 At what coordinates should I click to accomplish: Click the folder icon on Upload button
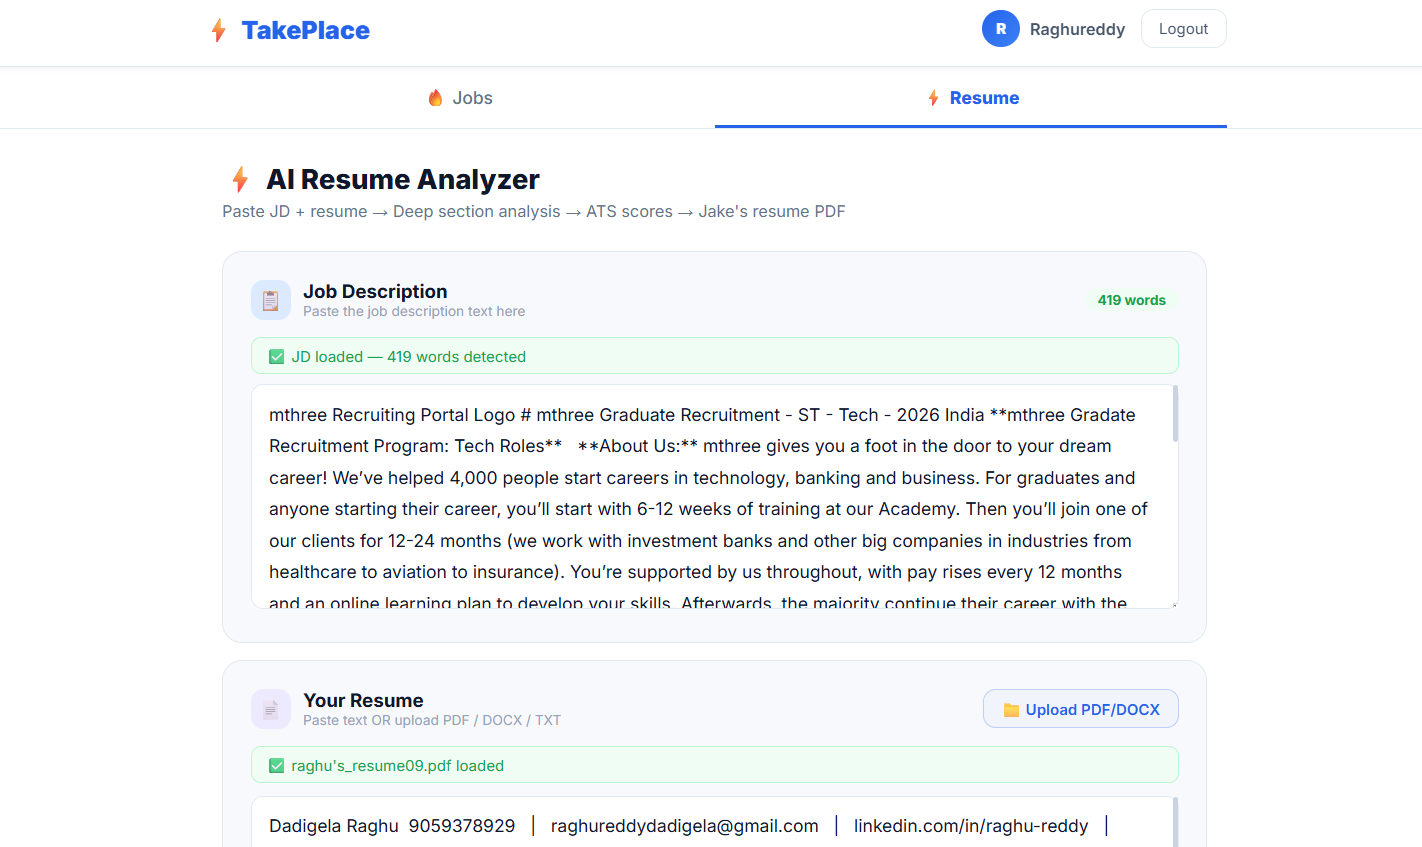[x=1011, y=710]
